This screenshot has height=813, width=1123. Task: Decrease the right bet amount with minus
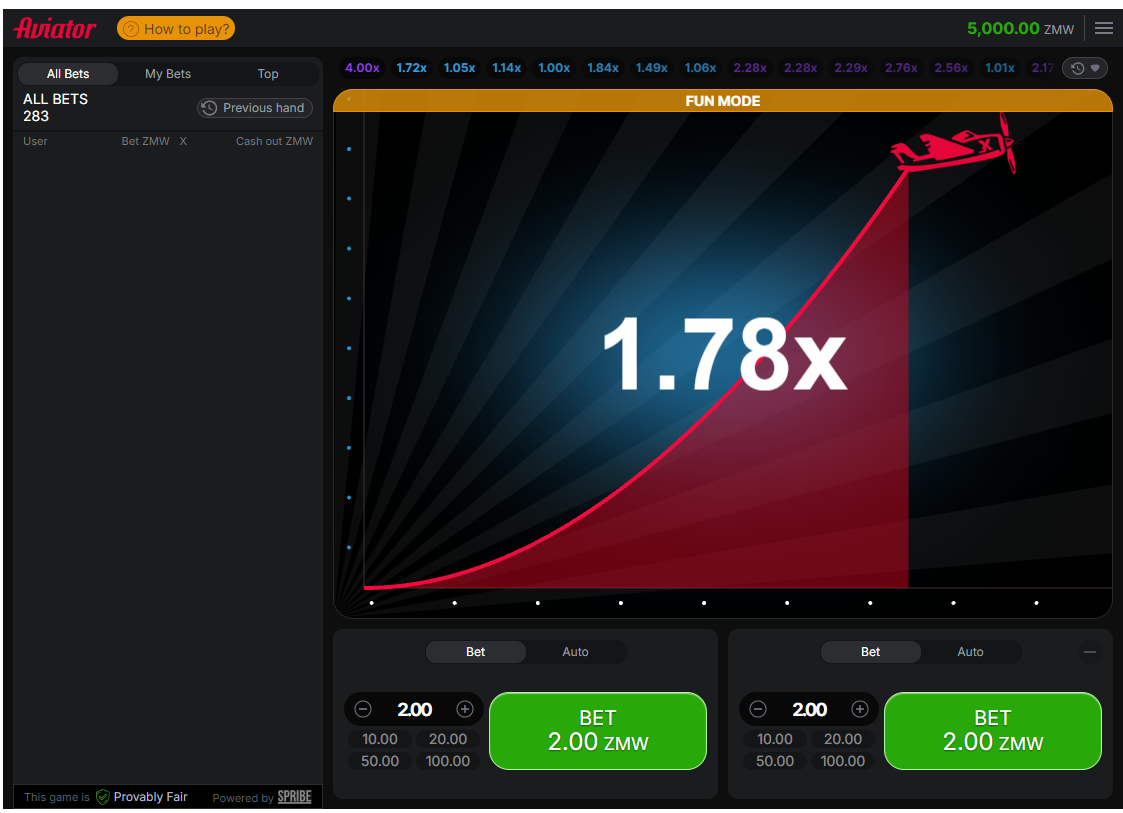click(758, 709)
